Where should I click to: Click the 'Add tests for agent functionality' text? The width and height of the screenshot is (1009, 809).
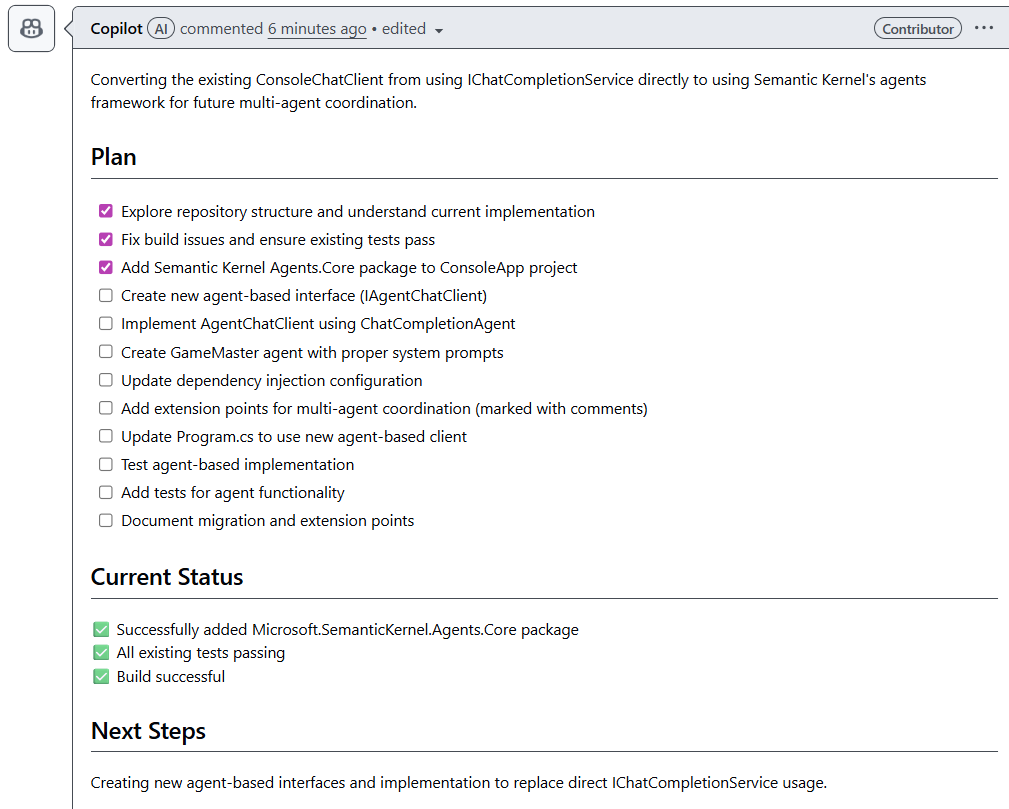pyautogui.click(x=233, y=493)
